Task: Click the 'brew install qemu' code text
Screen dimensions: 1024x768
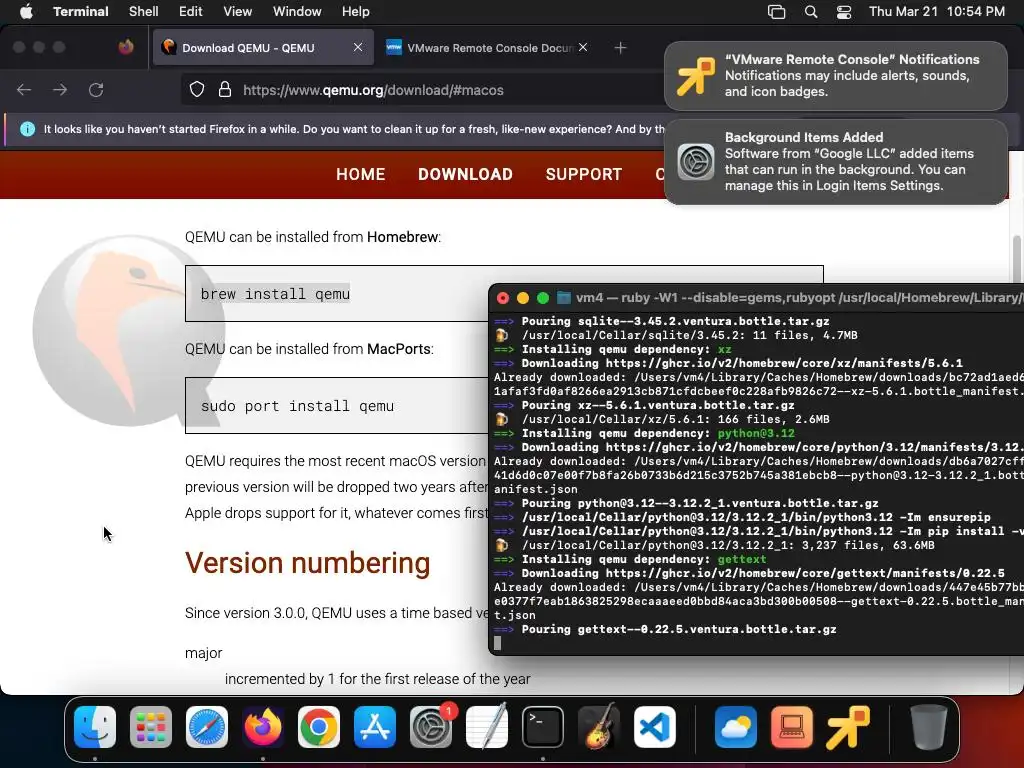Action: (x=275, y=294)
